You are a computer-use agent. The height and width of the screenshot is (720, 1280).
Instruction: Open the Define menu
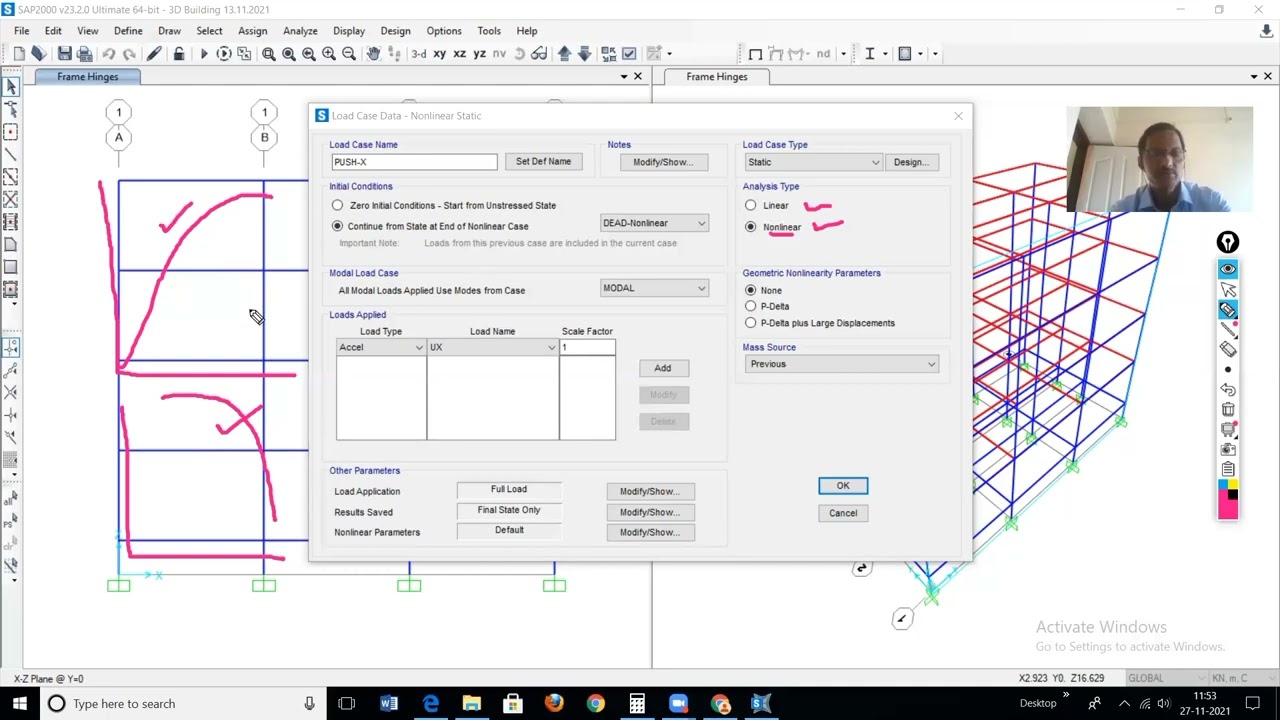(x=128, y=31)
